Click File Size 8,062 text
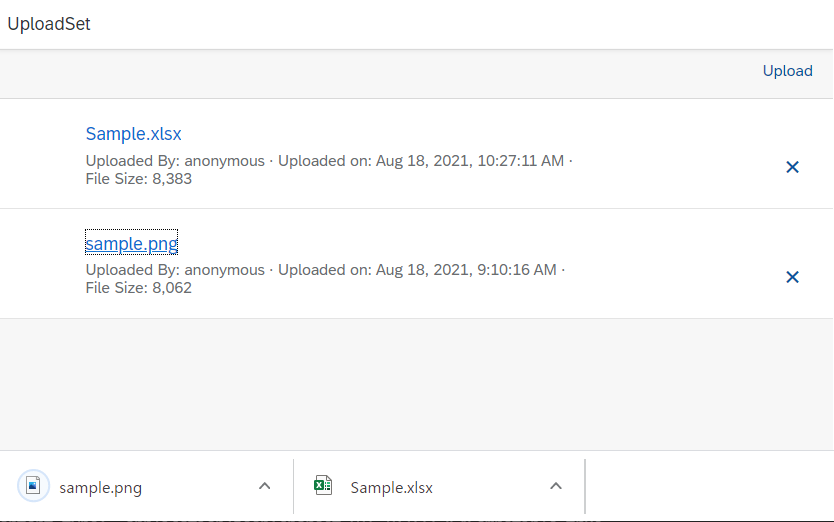 point(138,288)
